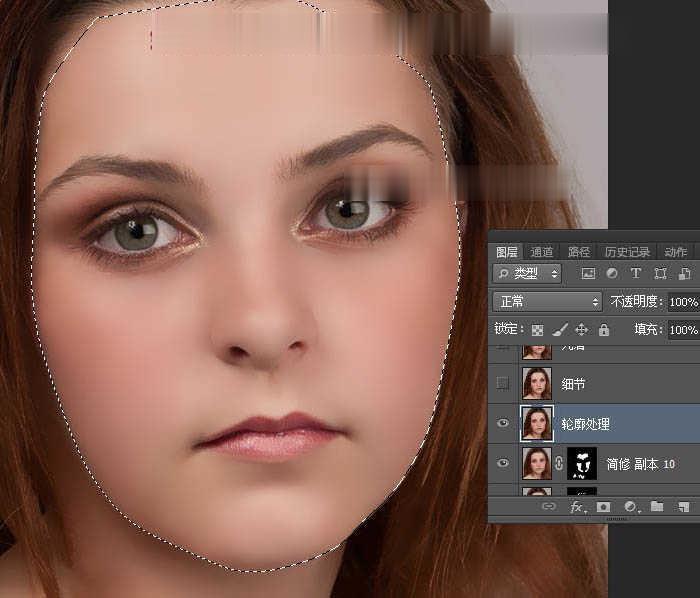700x598 pixels.
Task: Click the panel resize grip at bottom
Action: (x=616, y=519)
